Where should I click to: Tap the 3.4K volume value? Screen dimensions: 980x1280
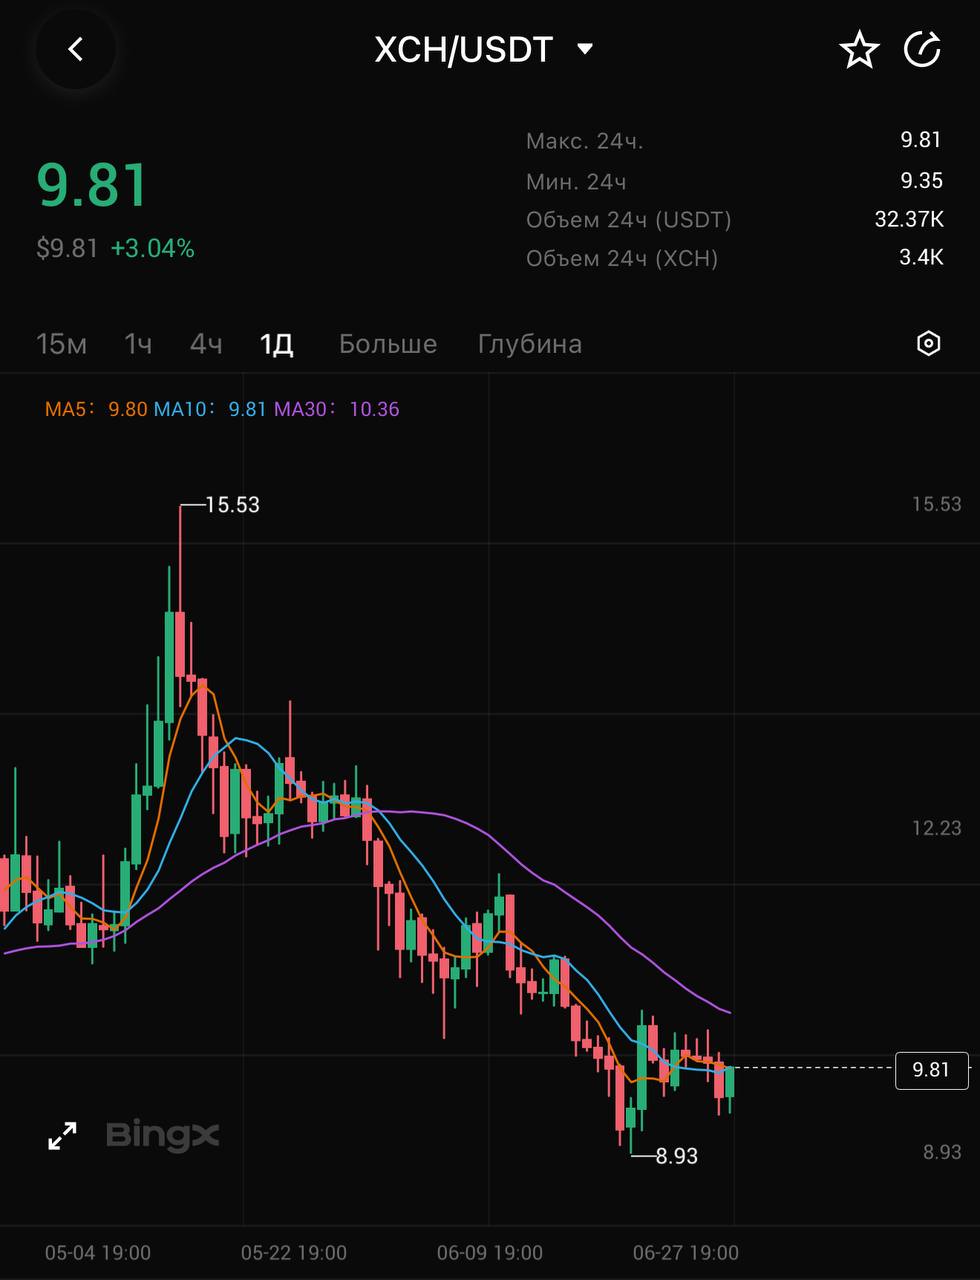coord(921,258)
